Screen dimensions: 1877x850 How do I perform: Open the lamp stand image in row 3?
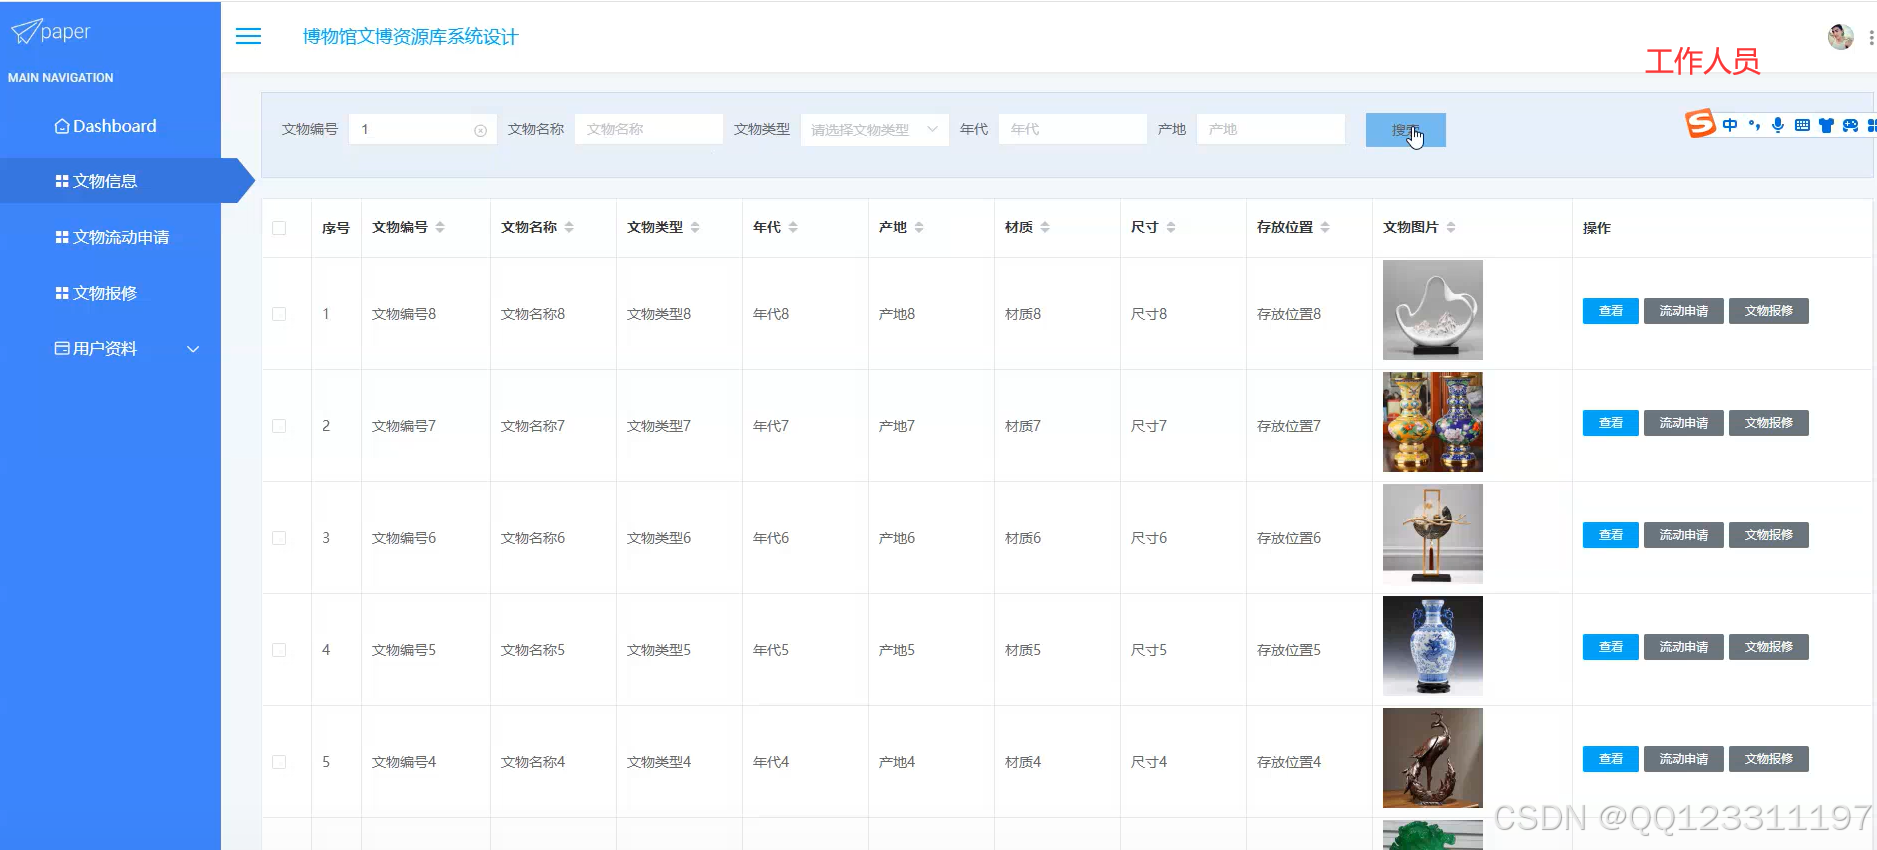pos(1432,534)
